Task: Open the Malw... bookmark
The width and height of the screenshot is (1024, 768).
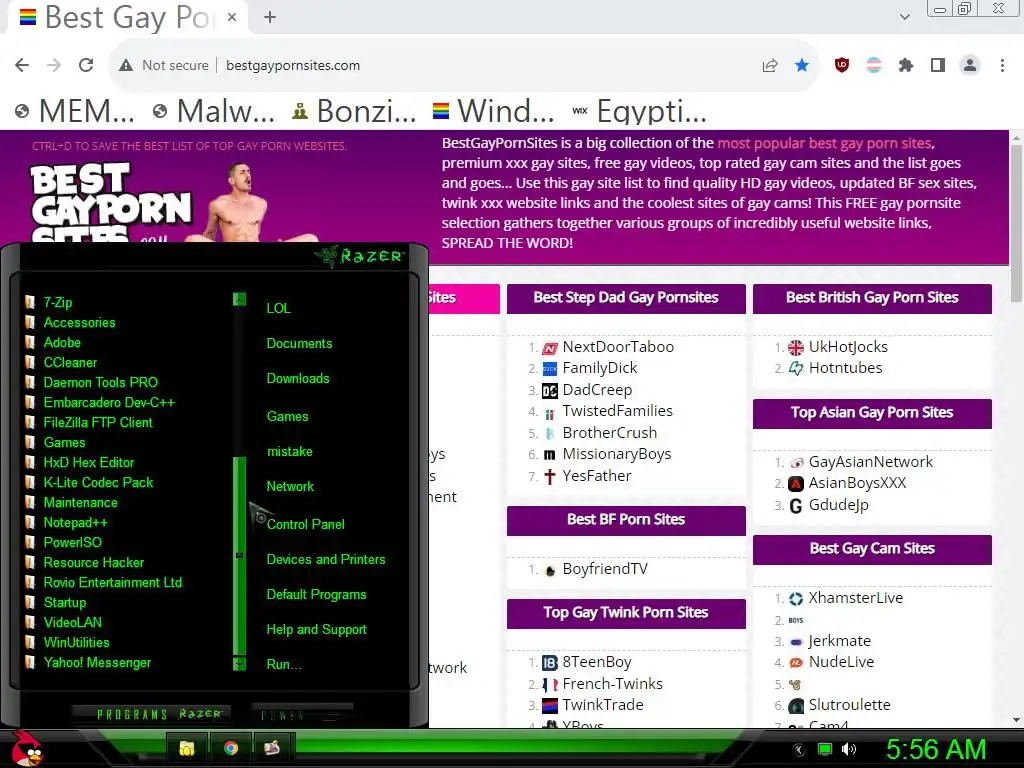Action: click(214, 111)
